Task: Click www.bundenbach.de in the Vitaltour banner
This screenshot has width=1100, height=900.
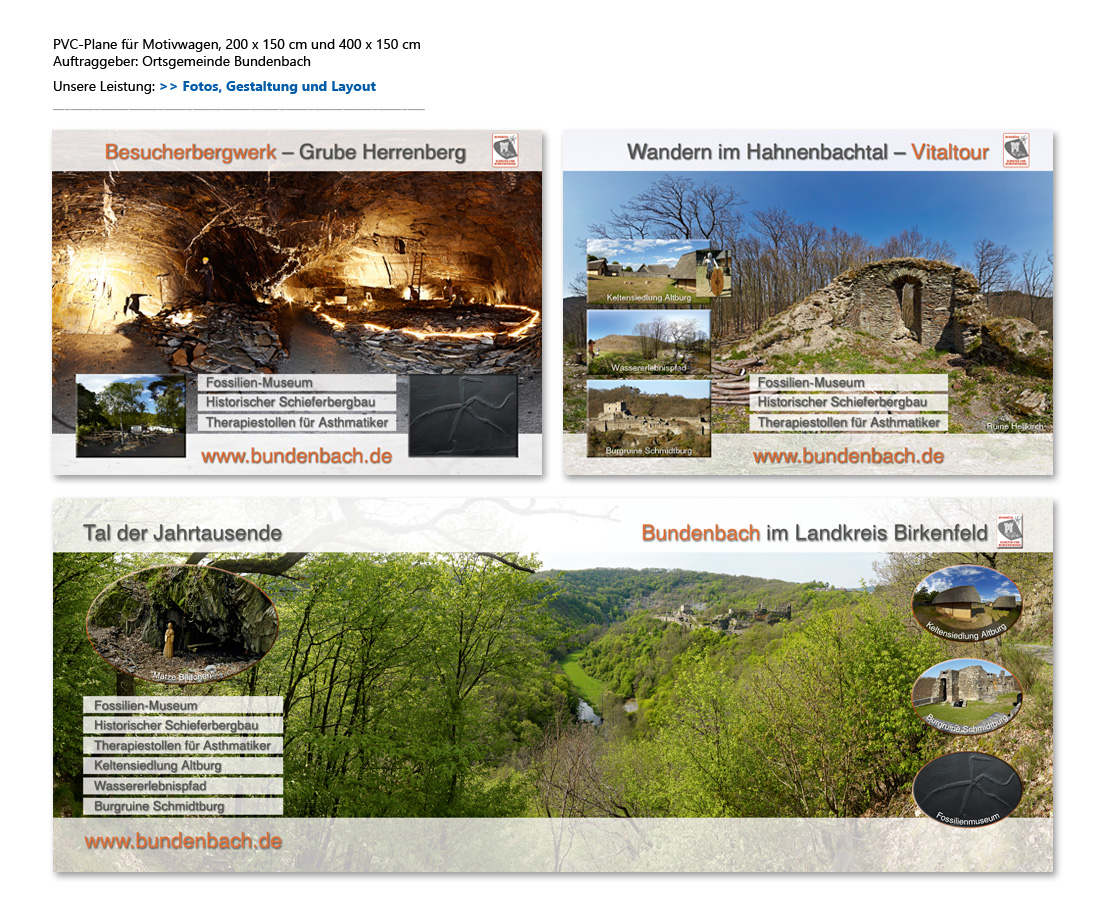Action: tap(848, 456)
